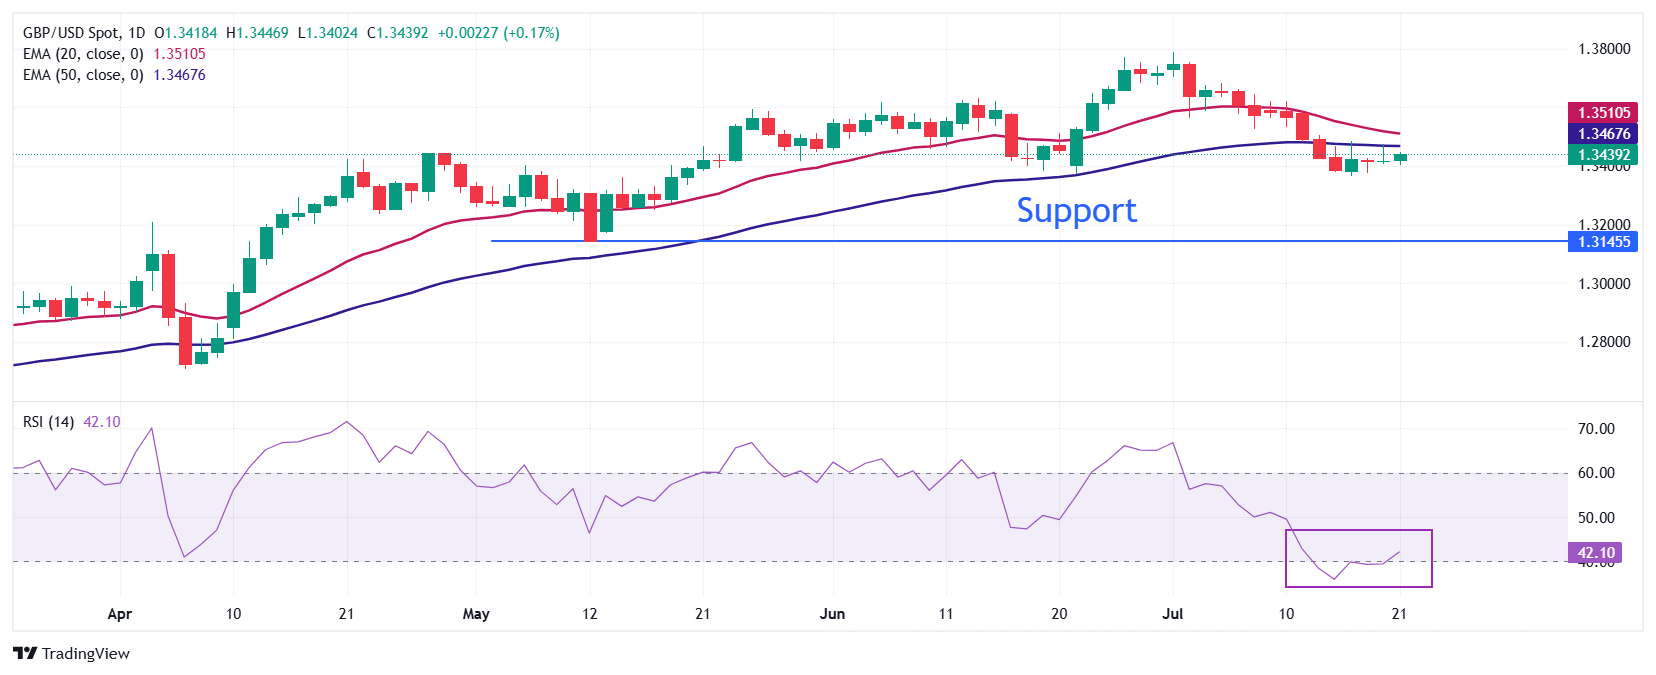Click the 1.30000 price axis label
The image size is (1656, 675).
tap(1604, 284)
